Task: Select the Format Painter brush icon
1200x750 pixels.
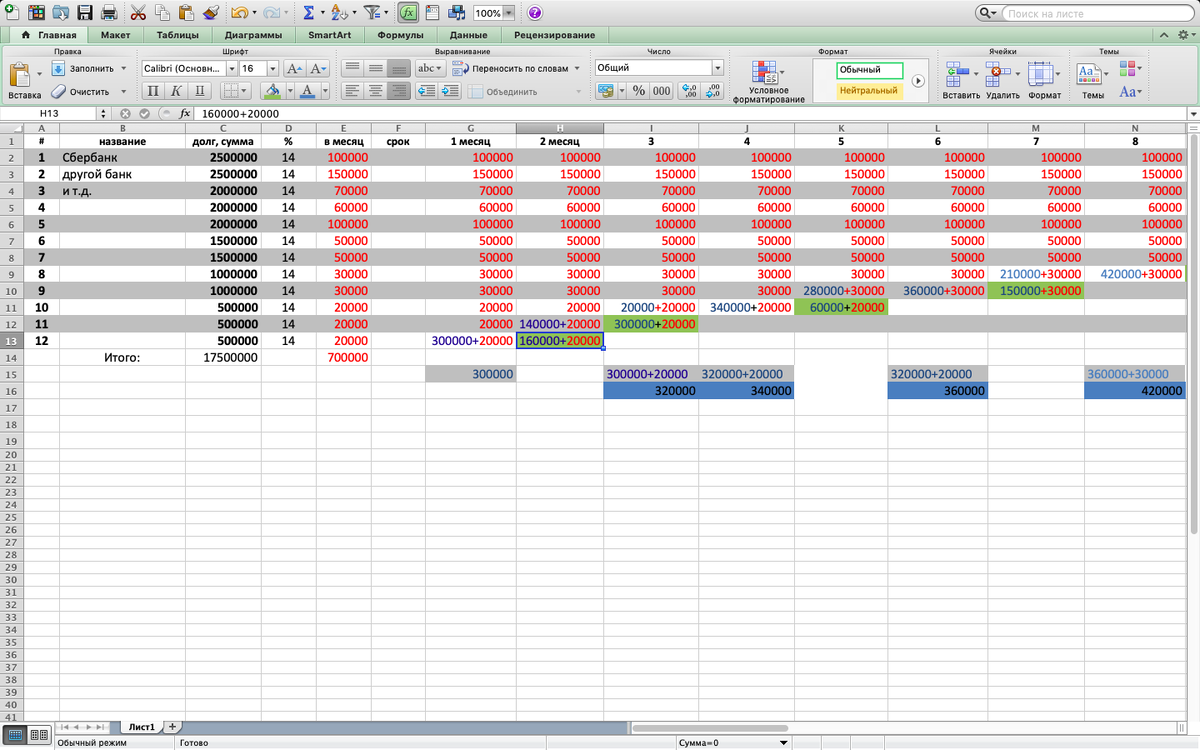Action: (x=210, y=13)
